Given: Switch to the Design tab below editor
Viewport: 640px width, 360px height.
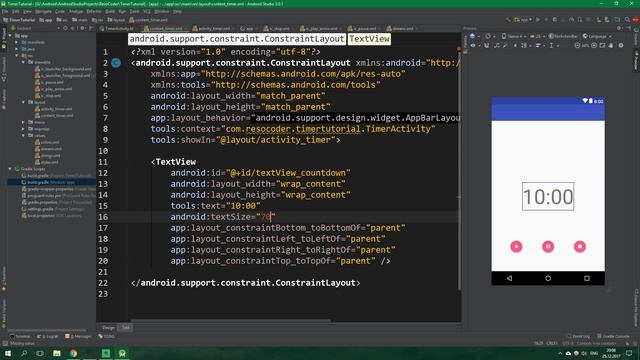Looking at the screenshot, I should click(x=108, y=327).
